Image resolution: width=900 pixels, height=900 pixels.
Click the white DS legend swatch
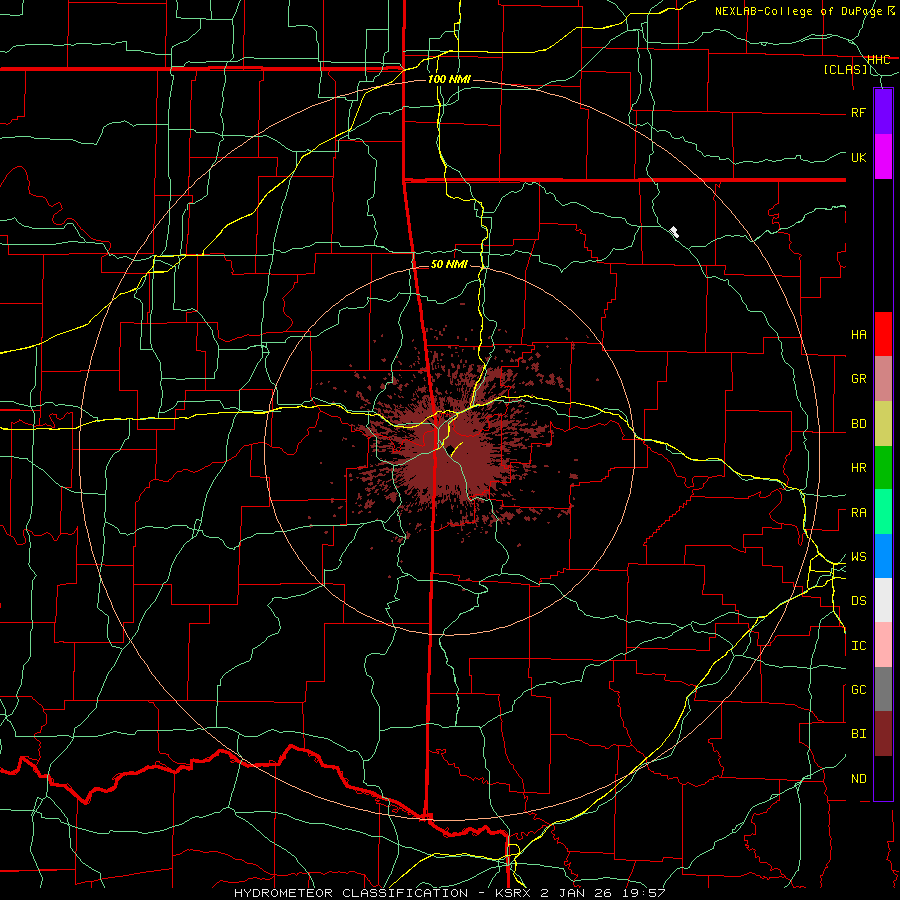(x=883, y=600)
